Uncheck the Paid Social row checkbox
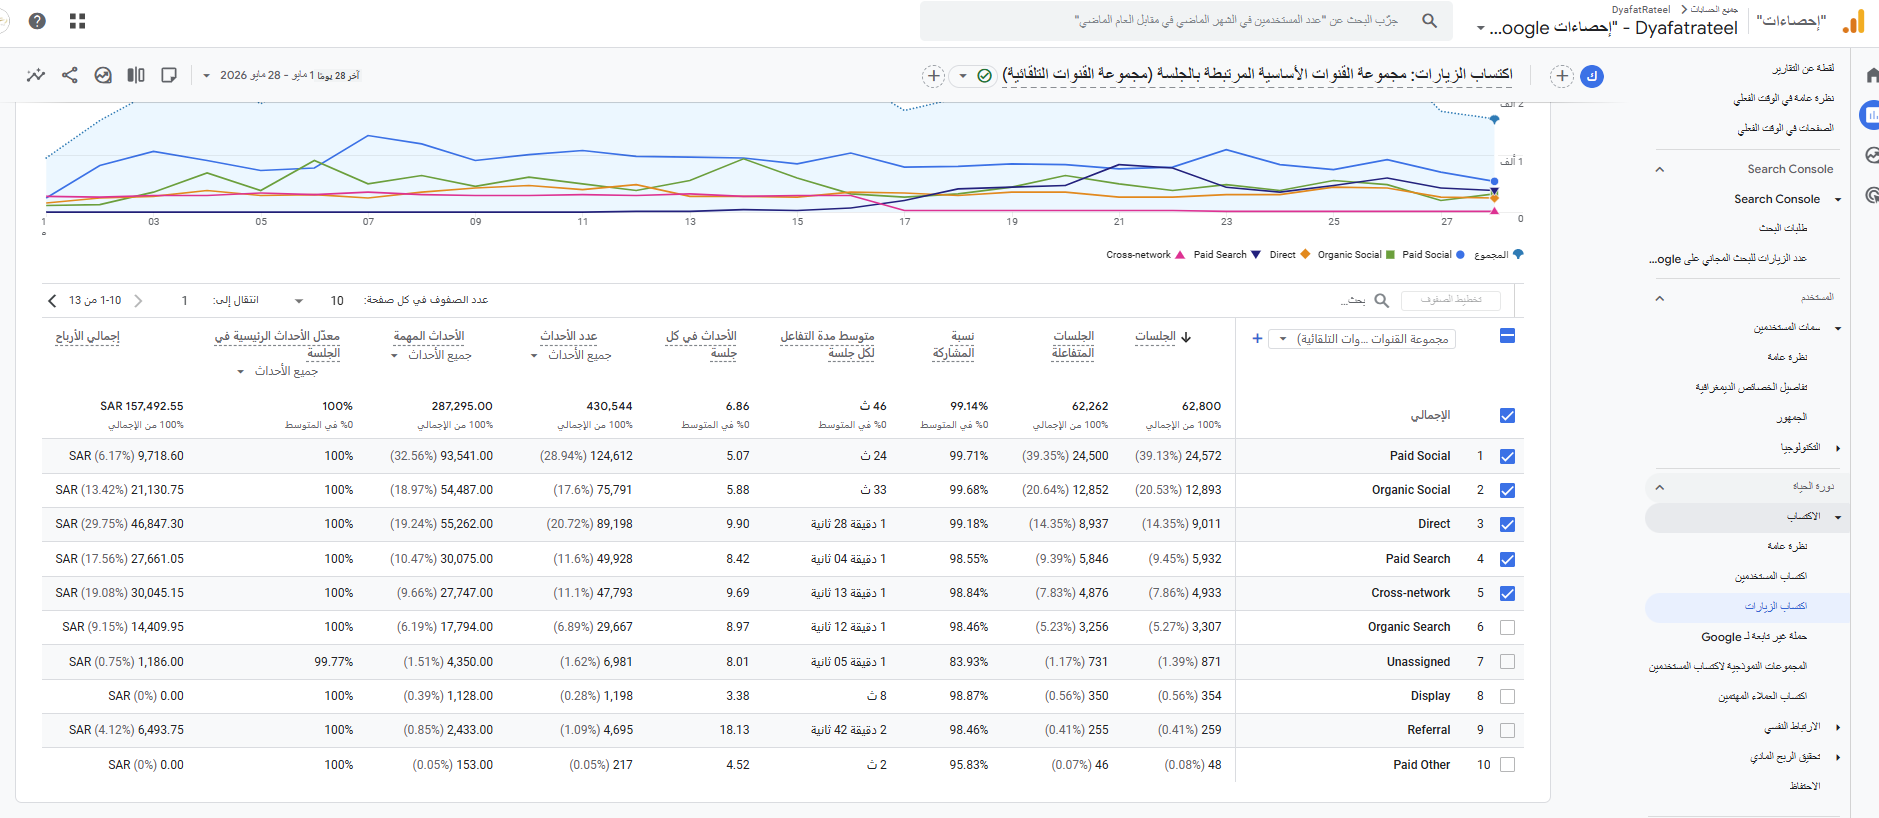The image size is (1879, 818). [1507, 456]
